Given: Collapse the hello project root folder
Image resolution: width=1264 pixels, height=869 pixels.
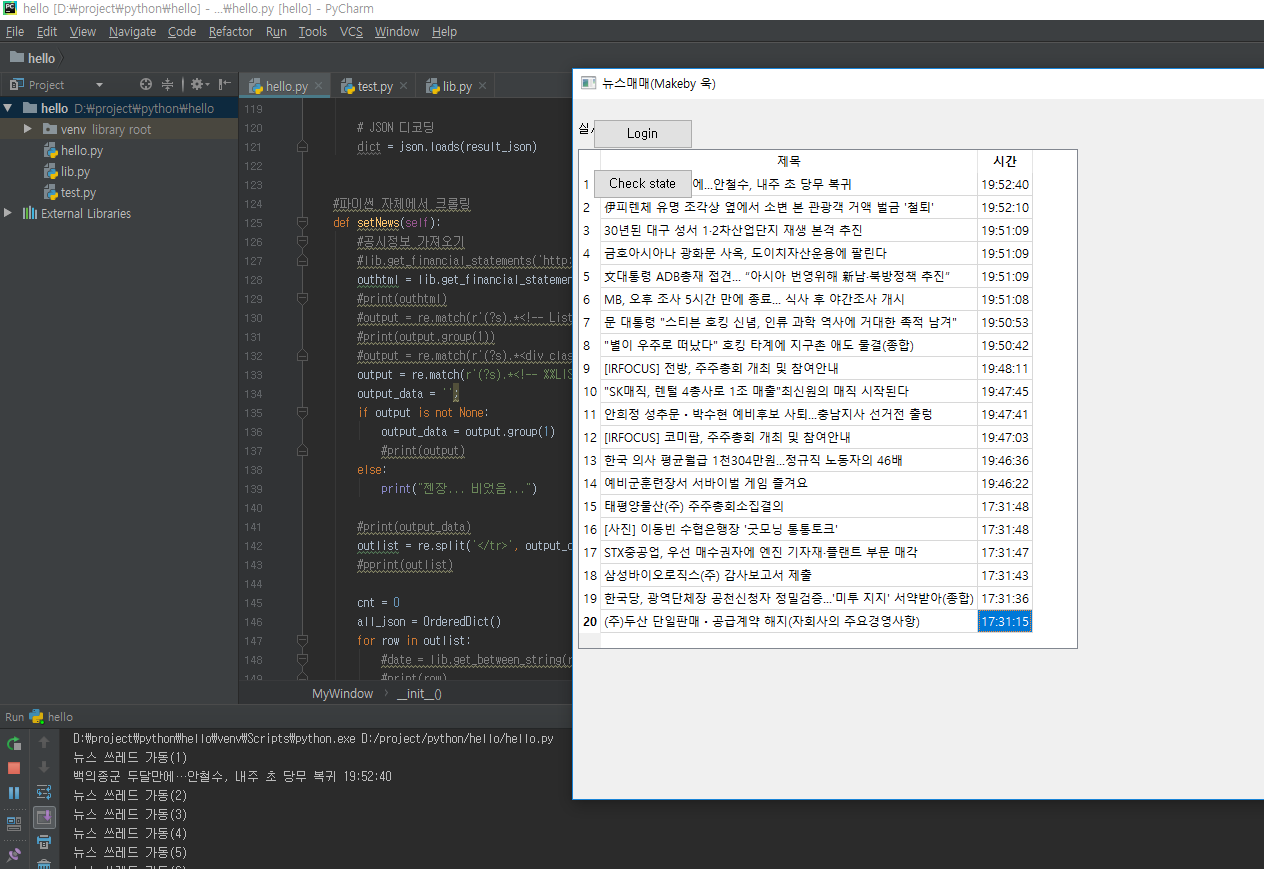Looking at the screenshot, I should 9,108.
